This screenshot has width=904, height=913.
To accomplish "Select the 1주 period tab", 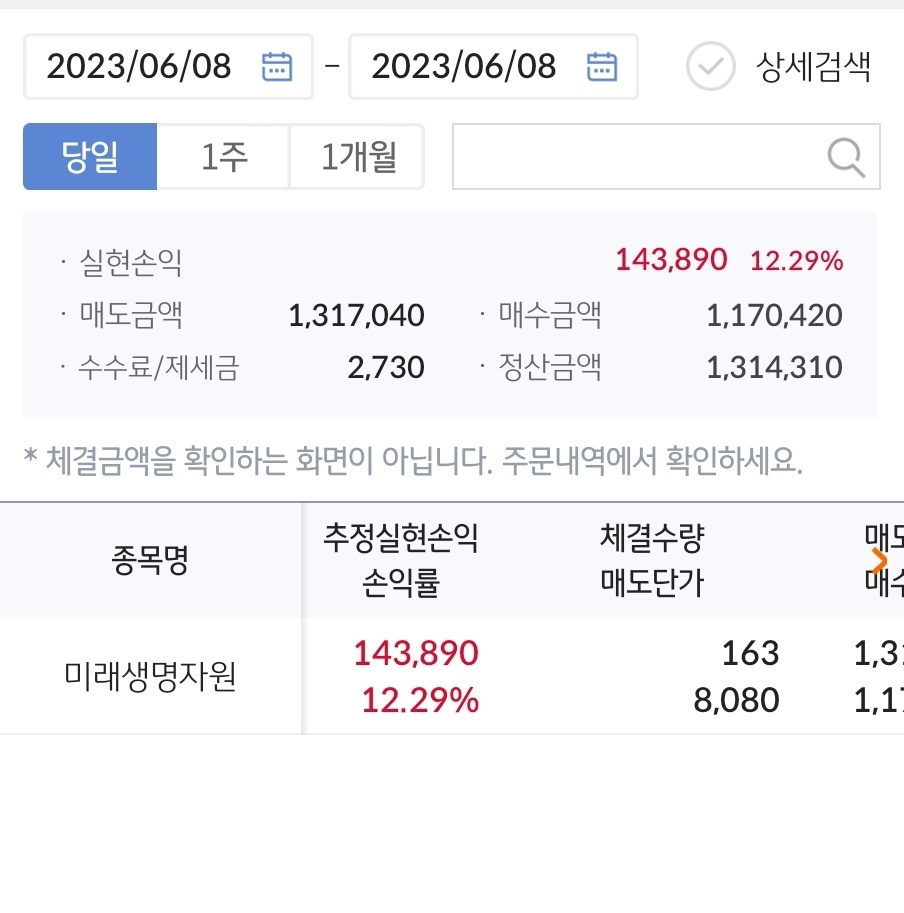I will coord(224,157).
